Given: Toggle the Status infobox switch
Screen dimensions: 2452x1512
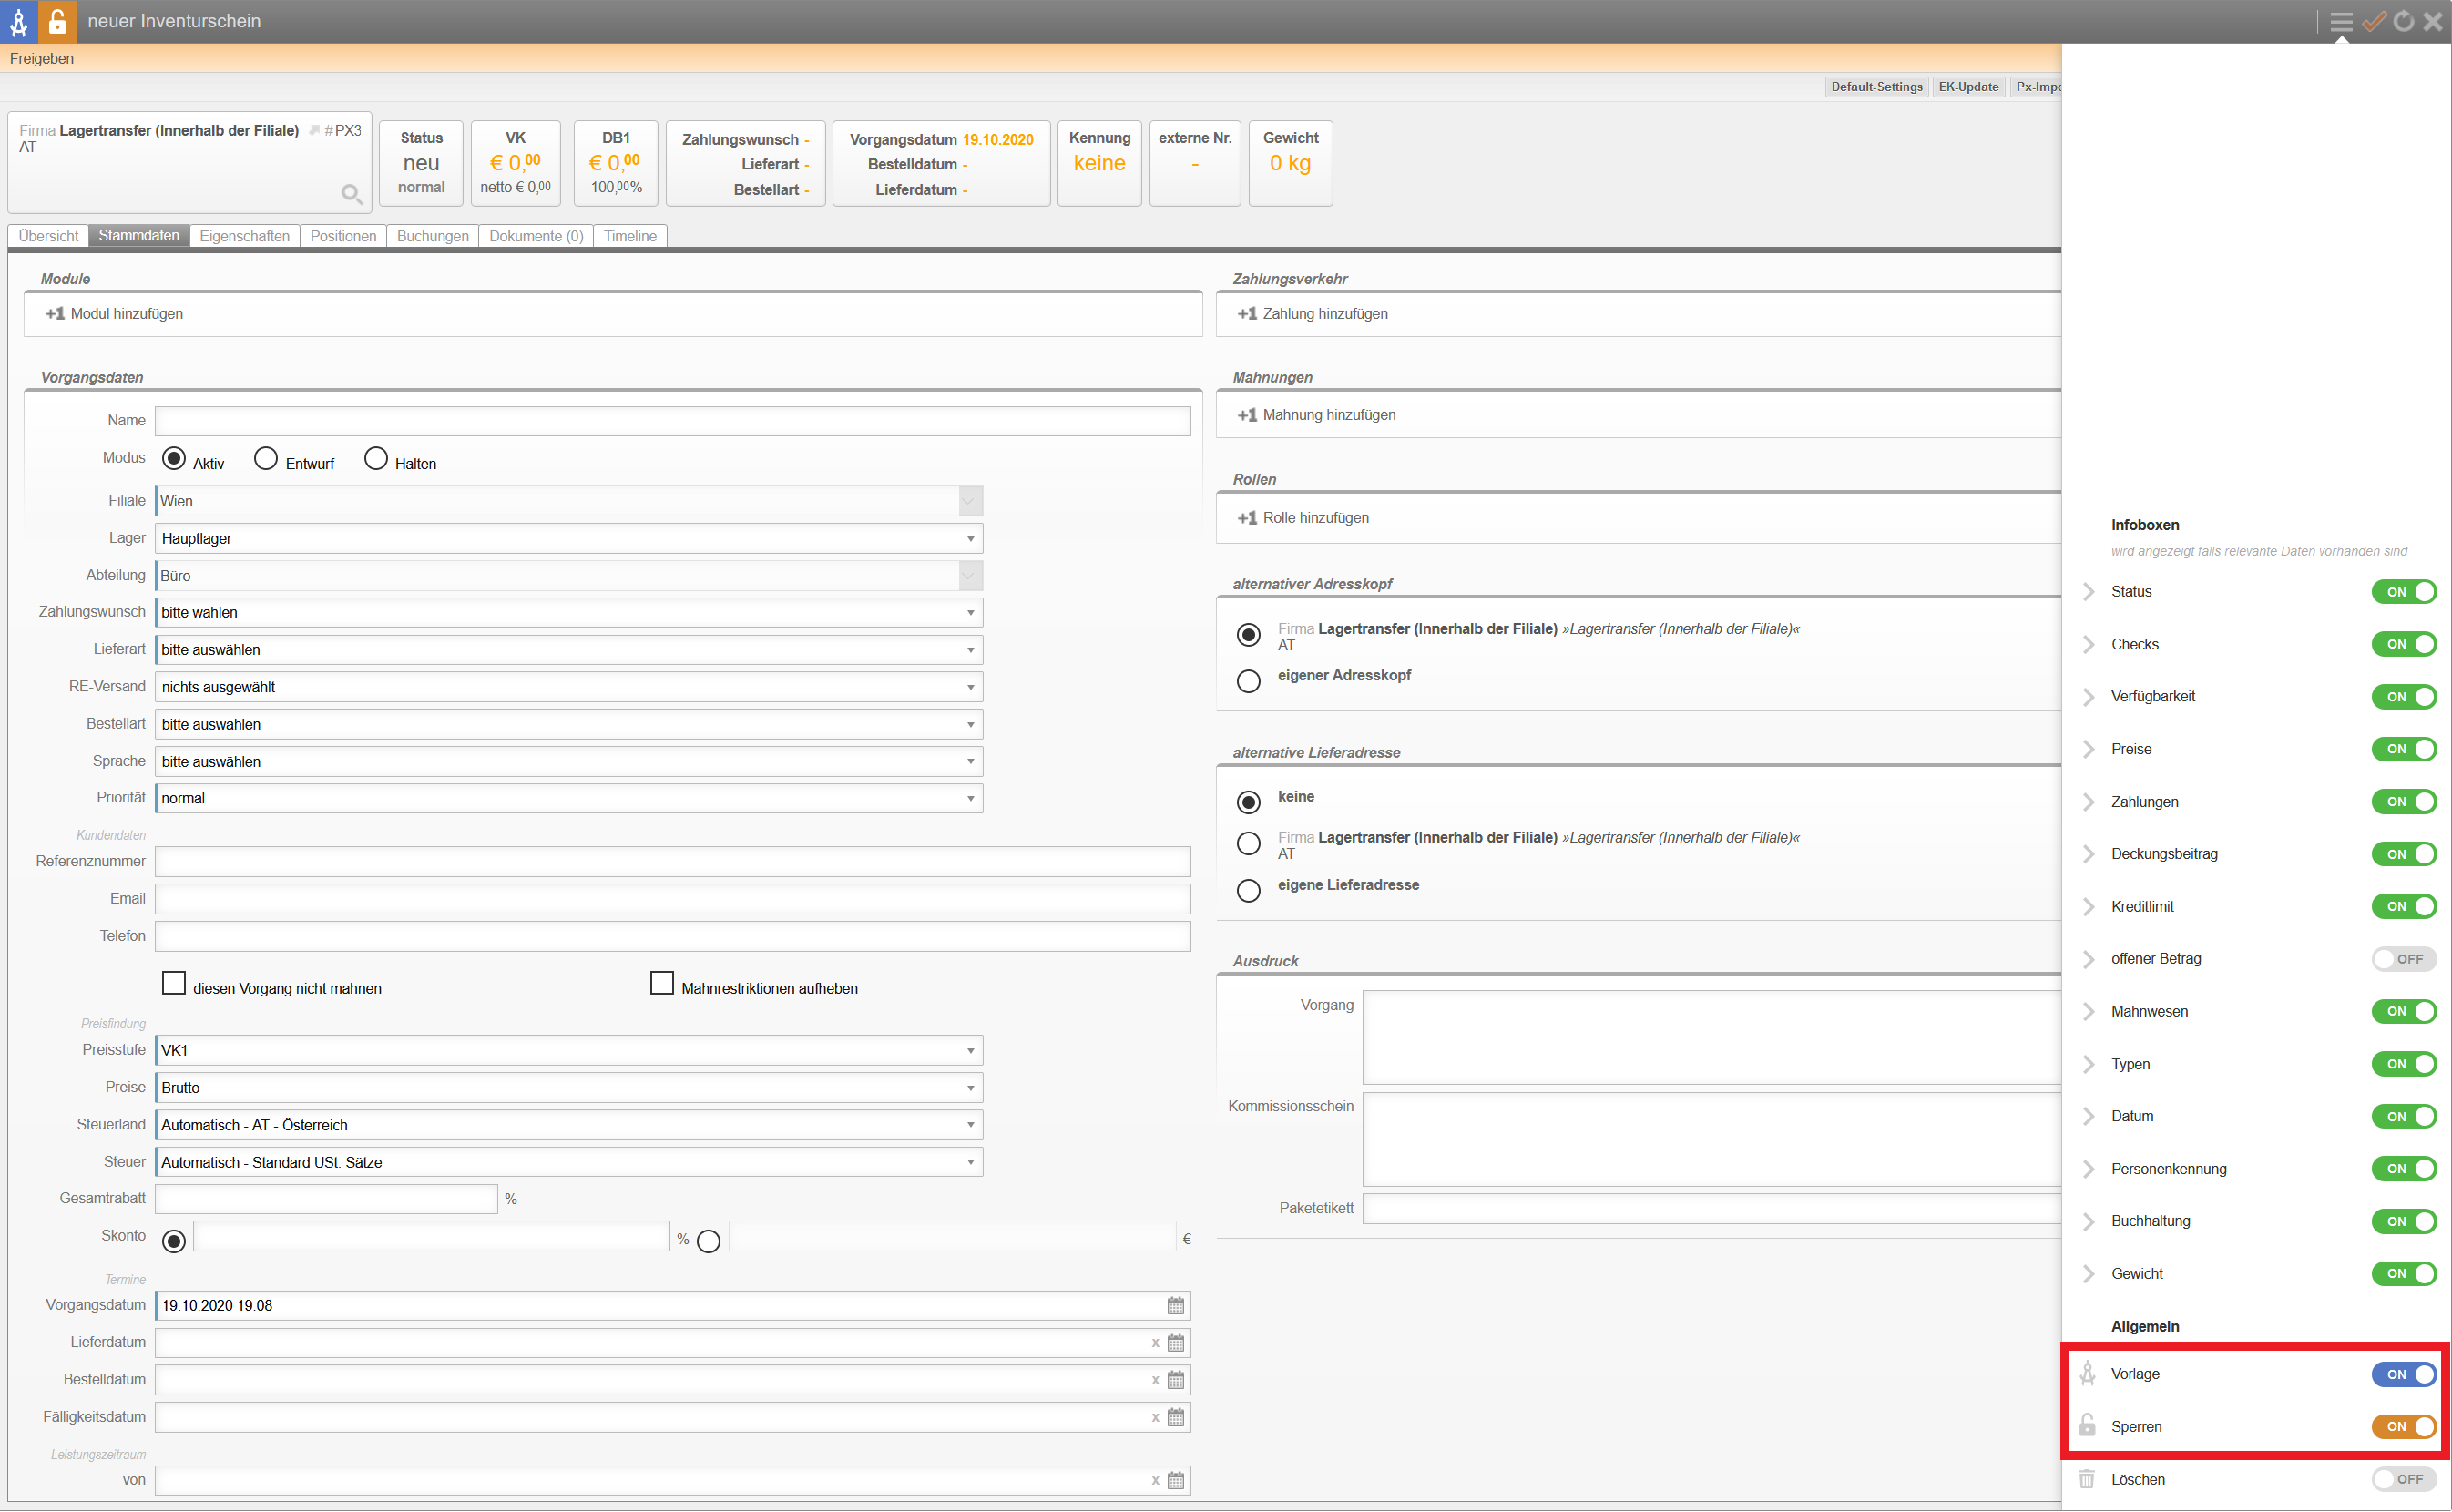Looking at the screenshot, I should tap(2404, 592).
